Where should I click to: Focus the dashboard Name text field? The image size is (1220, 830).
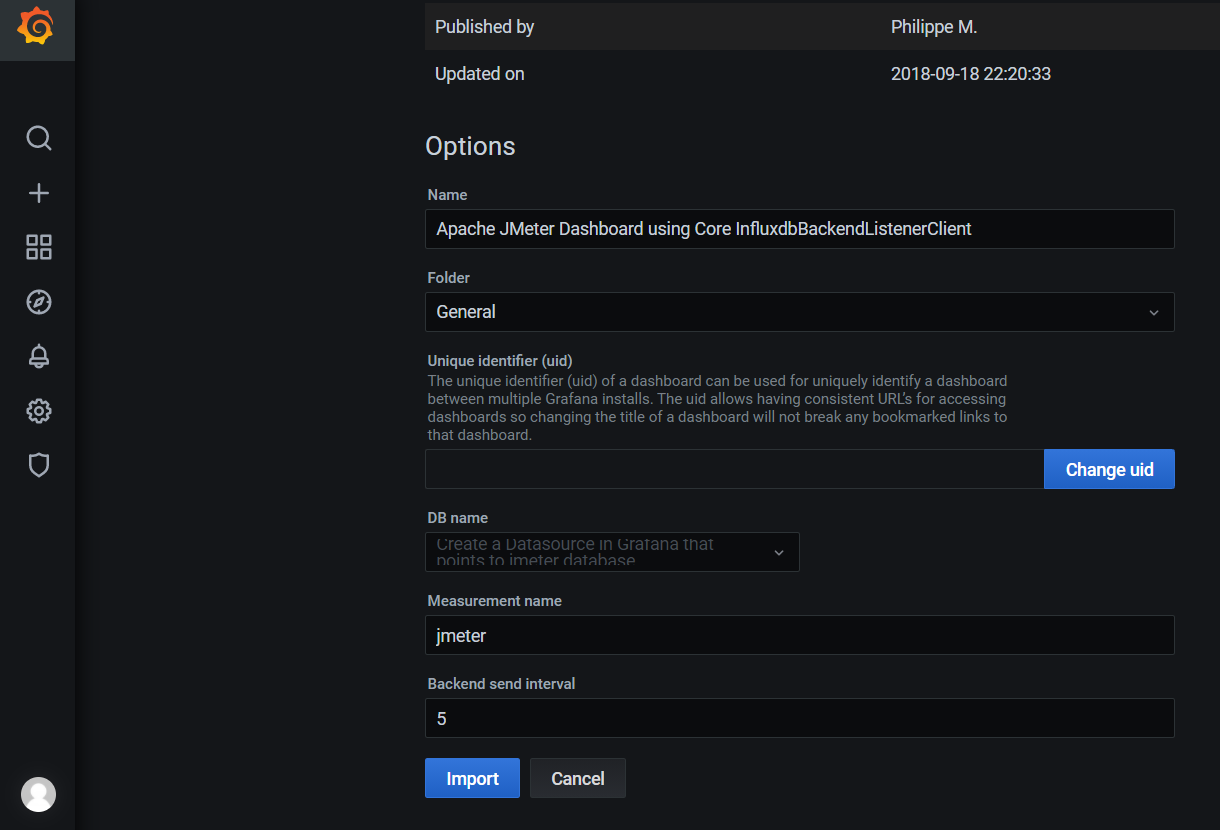click(799, 229)
